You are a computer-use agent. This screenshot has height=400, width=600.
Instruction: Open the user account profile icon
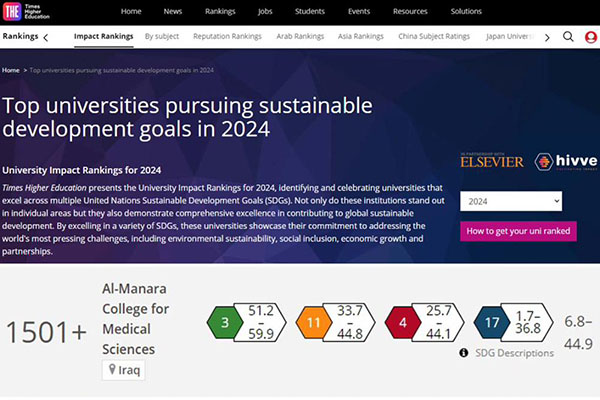[x=591, y=37]
